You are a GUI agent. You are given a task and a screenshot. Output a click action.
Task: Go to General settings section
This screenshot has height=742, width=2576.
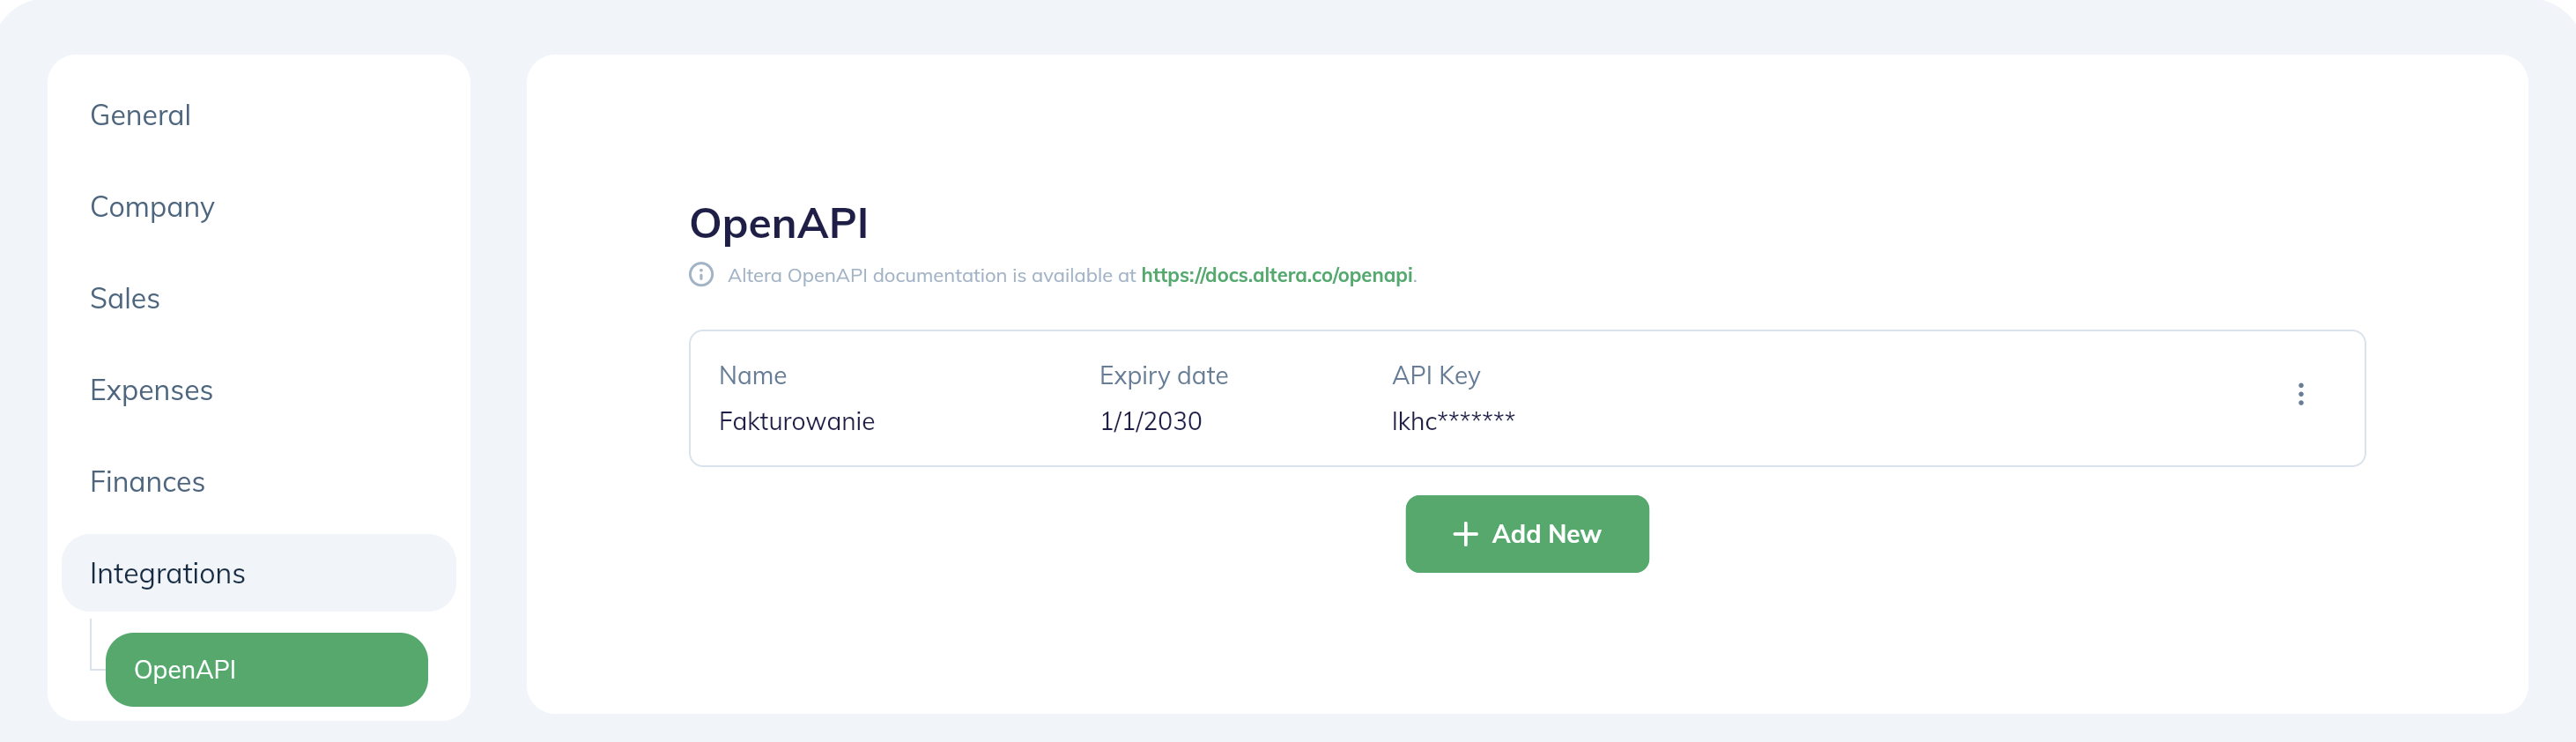140,116
